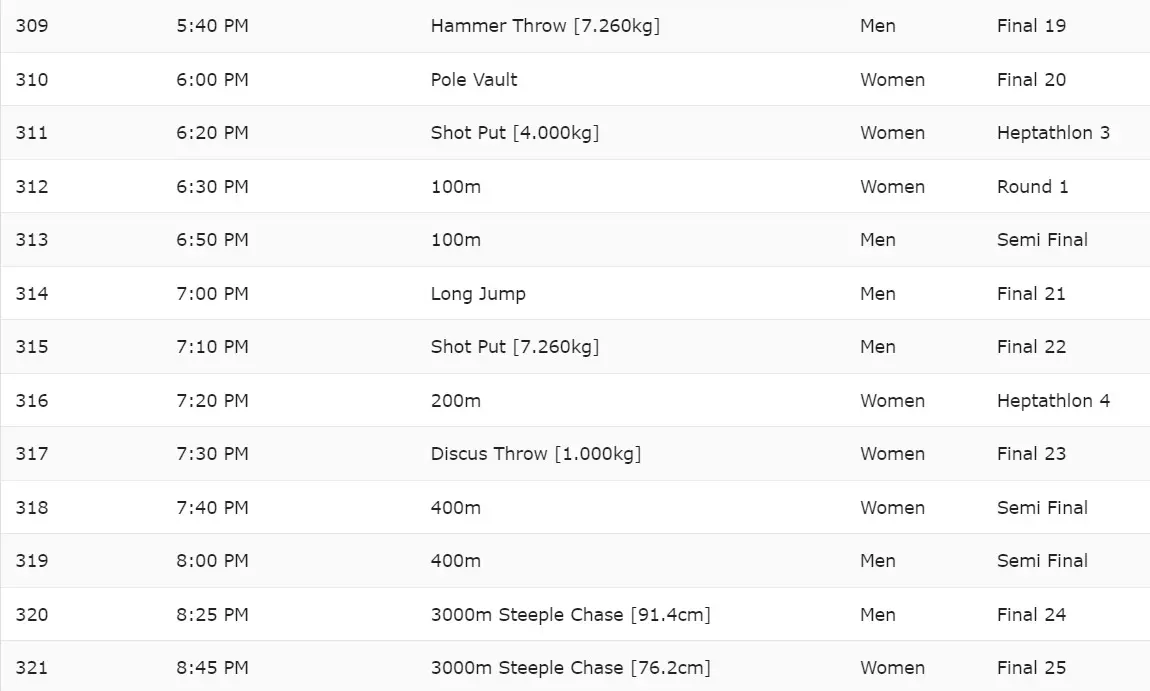Open the men's 3000m Steeple Chase [91.4cm]
This screenshot has width=1150, height=691.
tap(570, 615)
